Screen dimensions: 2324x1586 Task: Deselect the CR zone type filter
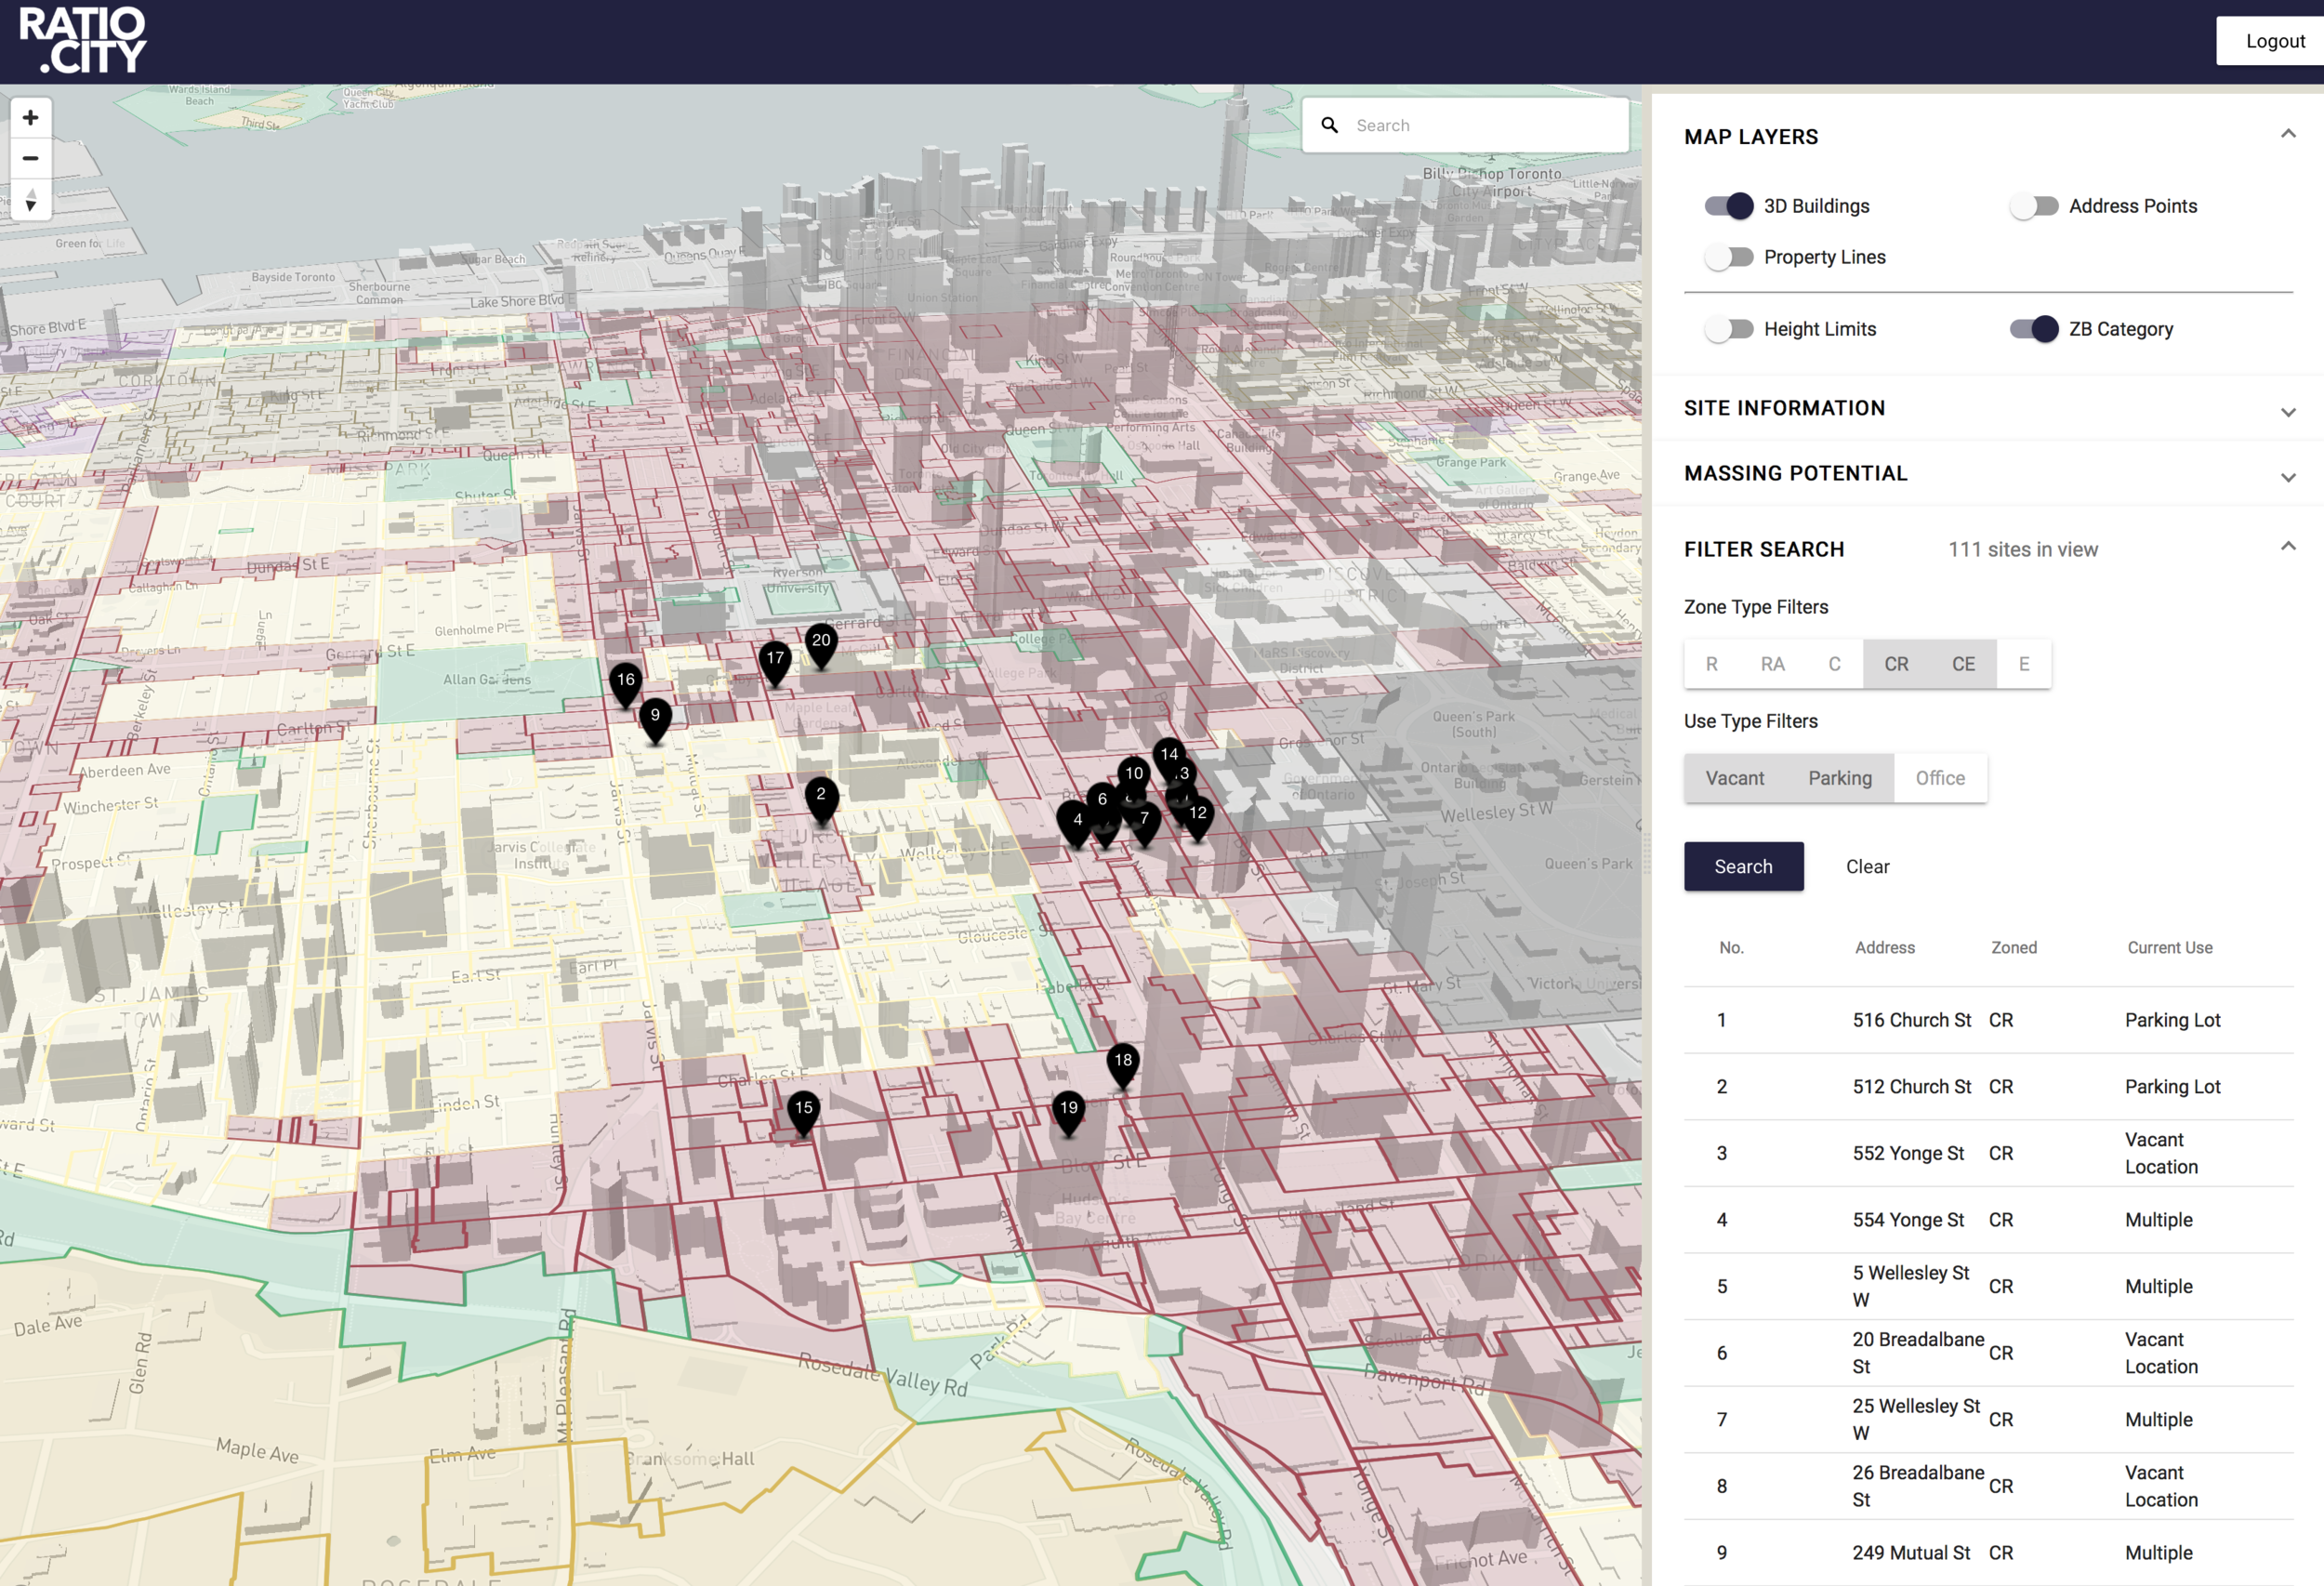click(x=1896, y=664)
